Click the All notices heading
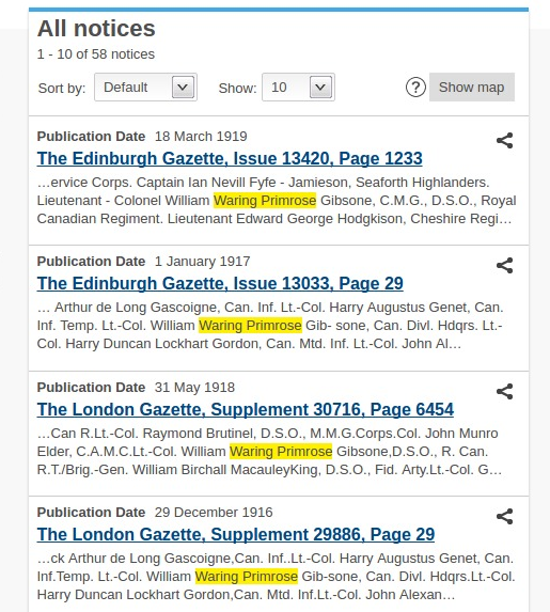The image size is (550, 612). [96, 28]
